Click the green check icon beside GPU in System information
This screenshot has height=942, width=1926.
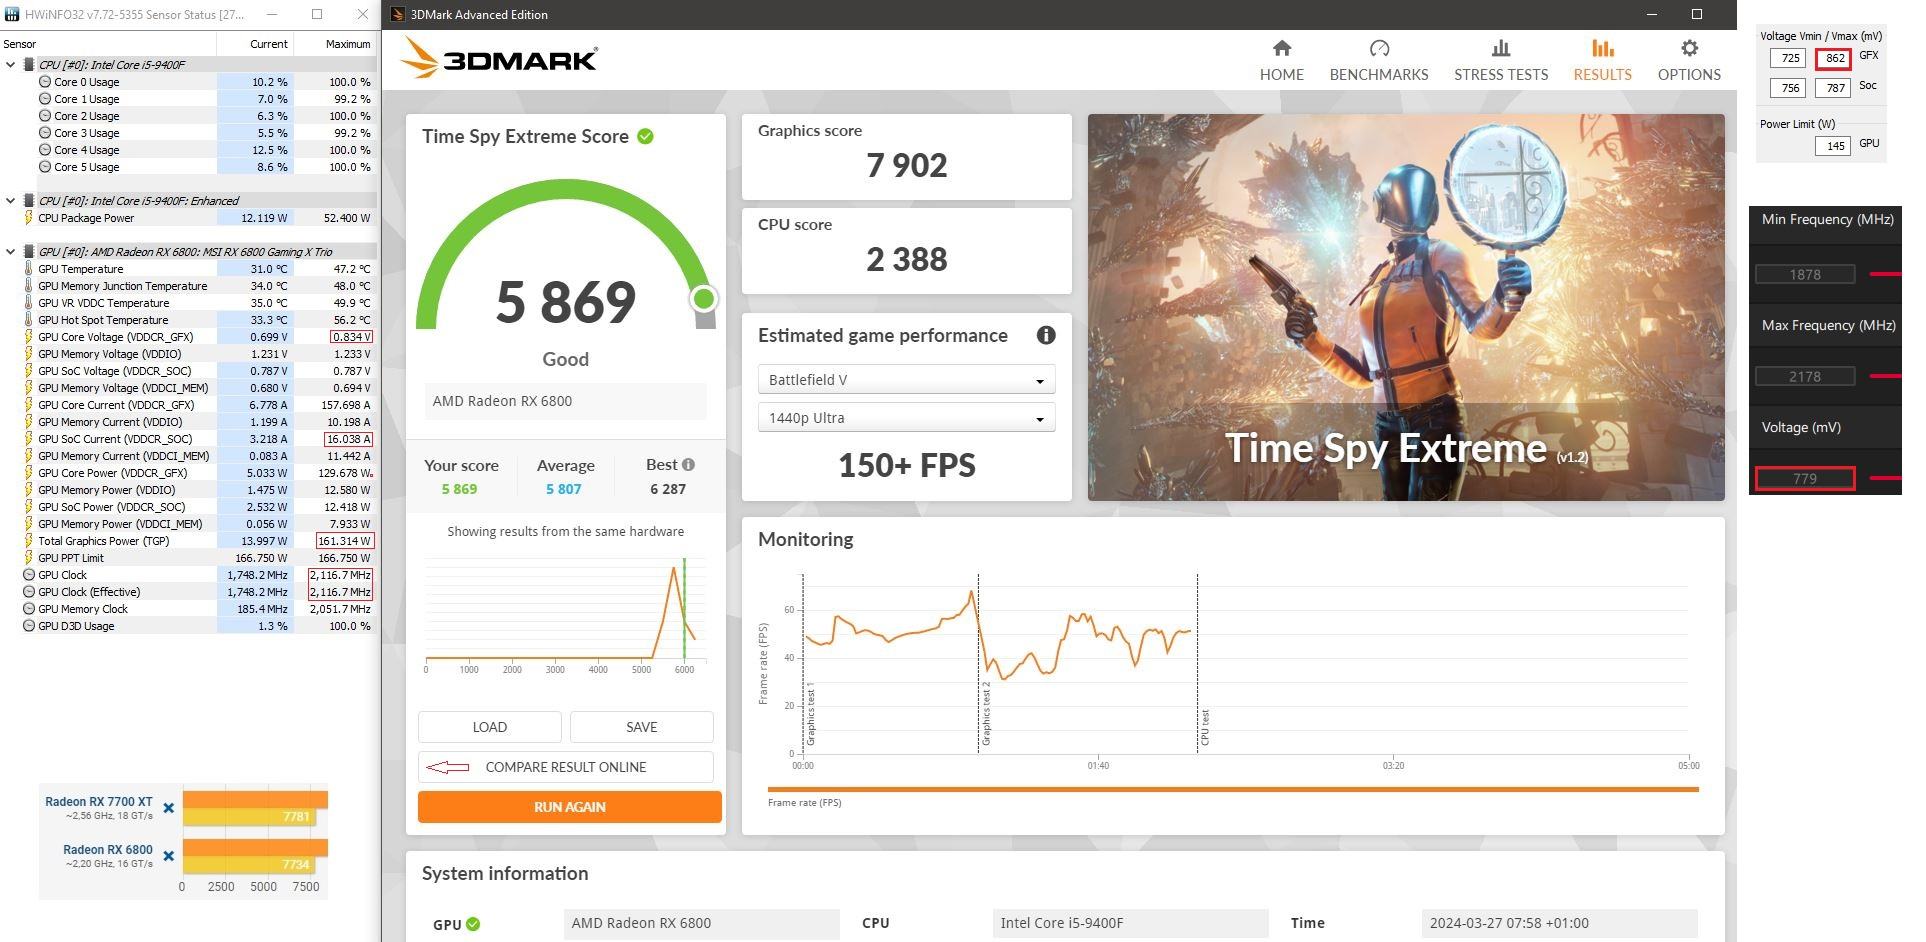473,924
